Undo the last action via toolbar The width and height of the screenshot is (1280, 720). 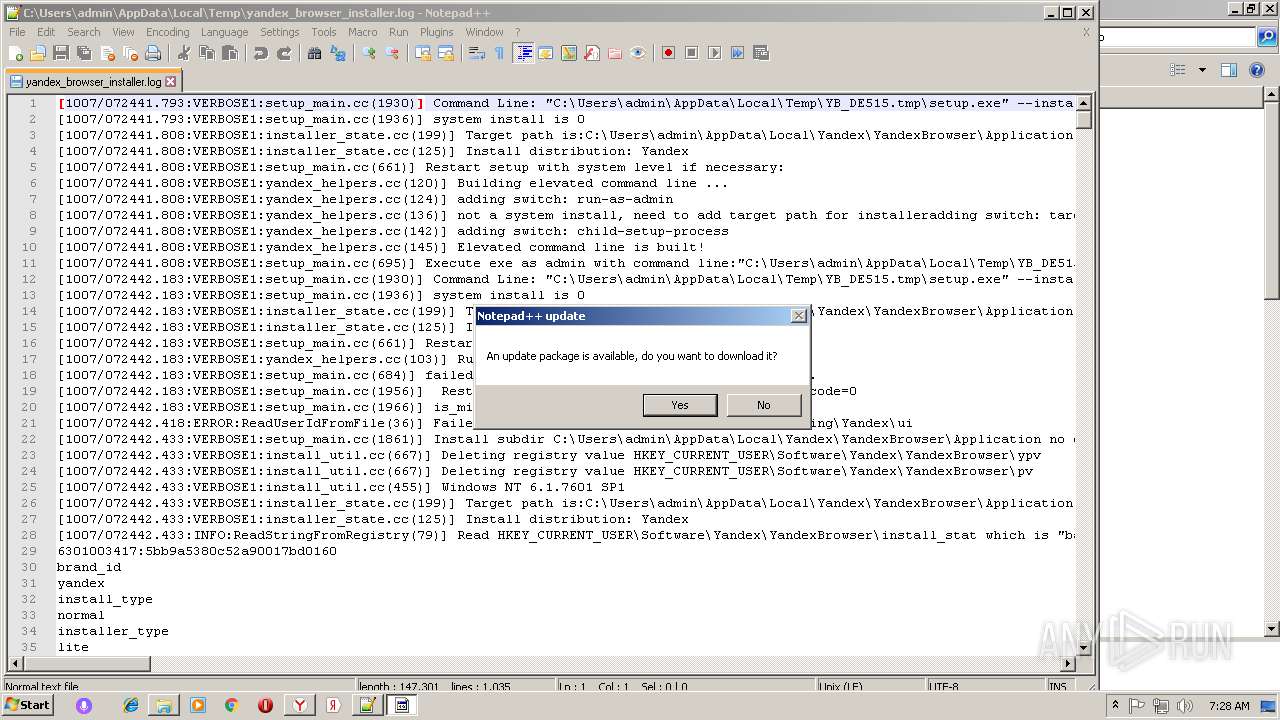(x=261, y=53)
